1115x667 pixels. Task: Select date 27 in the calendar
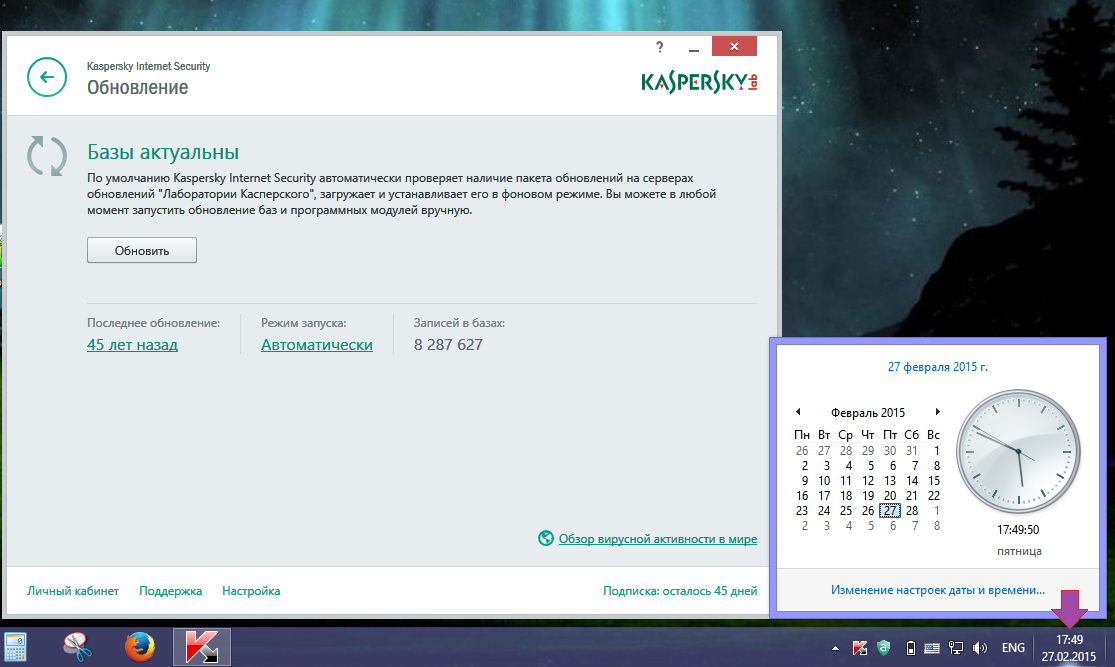coord(890,511)
